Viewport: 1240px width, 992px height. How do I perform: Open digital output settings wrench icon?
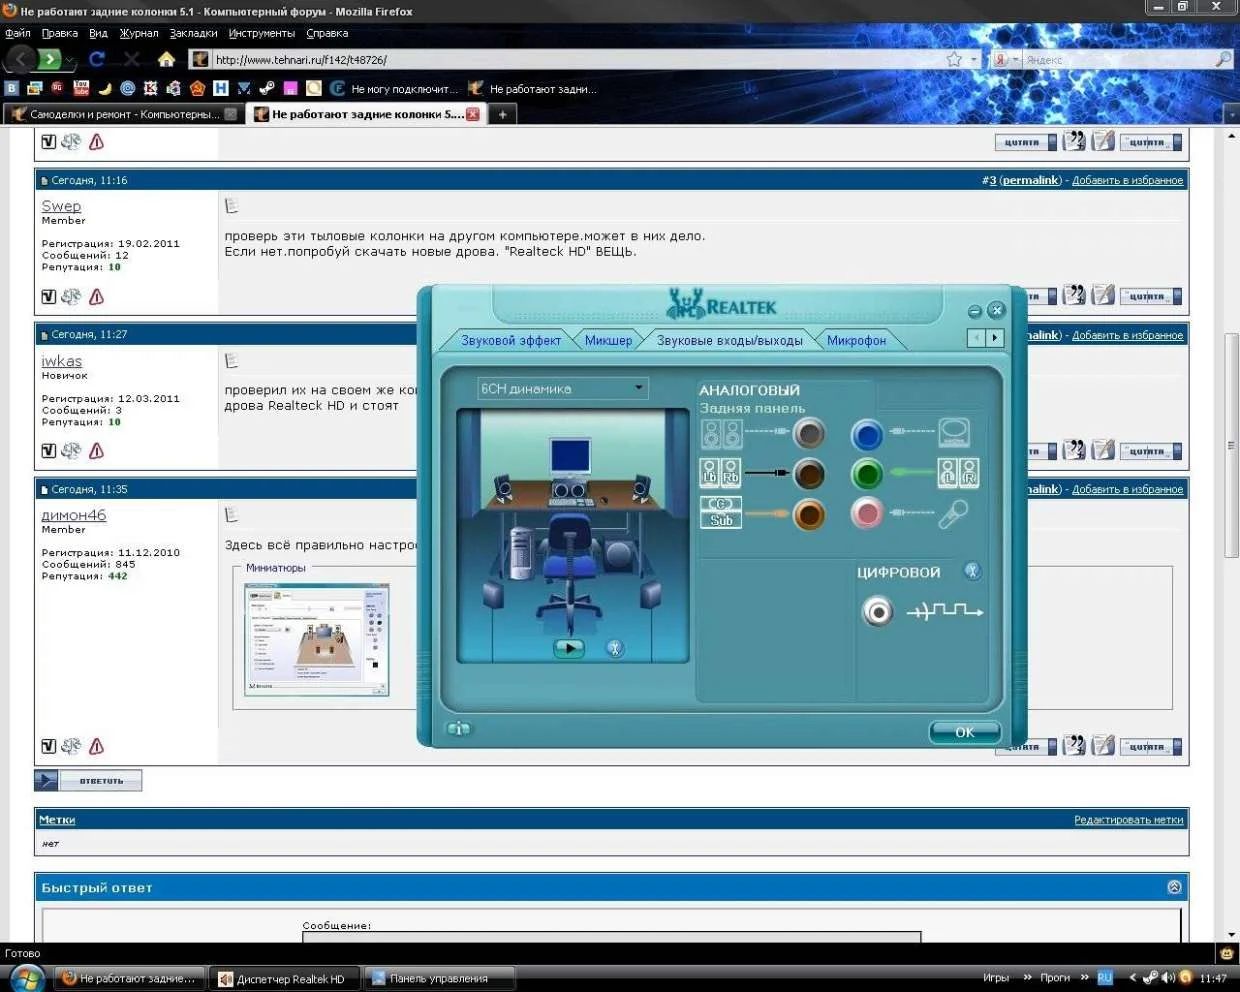(x=972, y=571)
